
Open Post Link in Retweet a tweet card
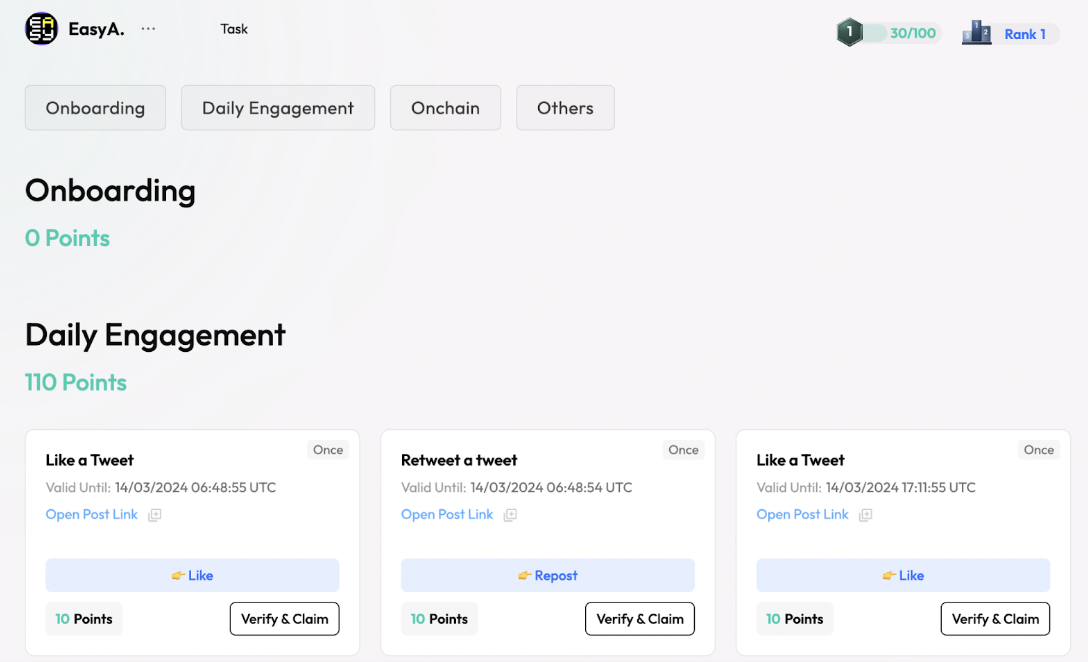point(447,515)
